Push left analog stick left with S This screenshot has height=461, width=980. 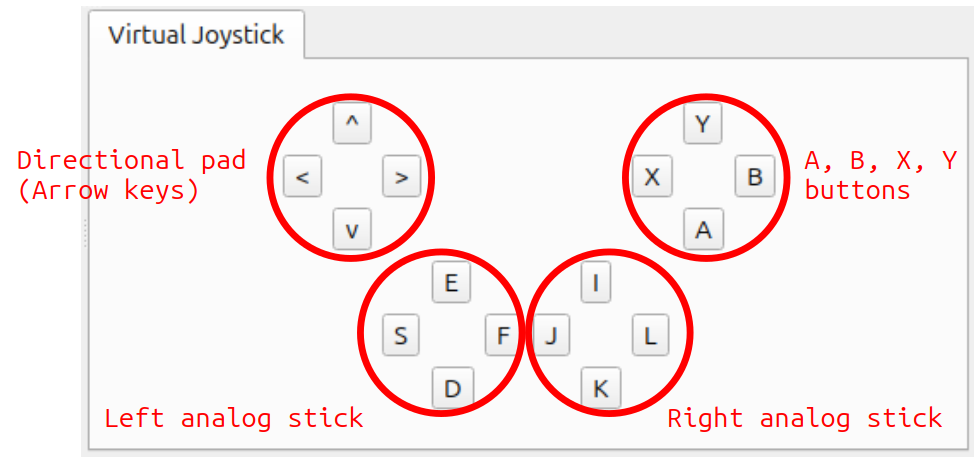[x=401, y=336]
